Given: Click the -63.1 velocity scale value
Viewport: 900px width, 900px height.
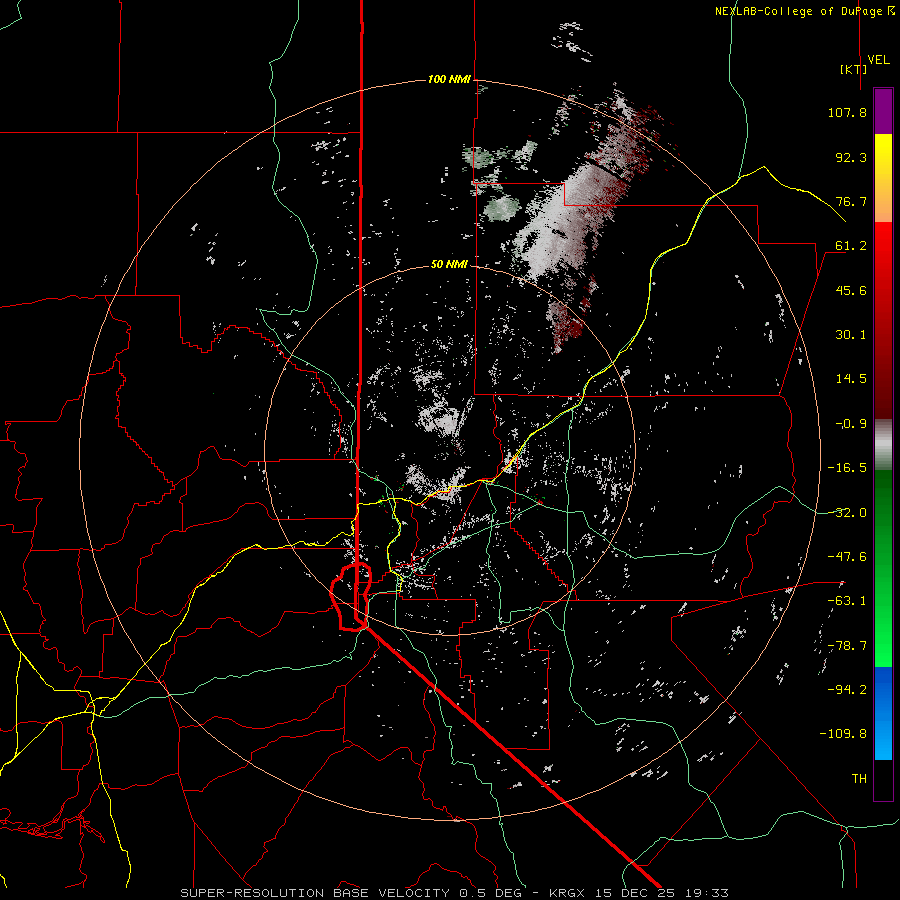Looking at the screenshot, I should tap(847, 601).
